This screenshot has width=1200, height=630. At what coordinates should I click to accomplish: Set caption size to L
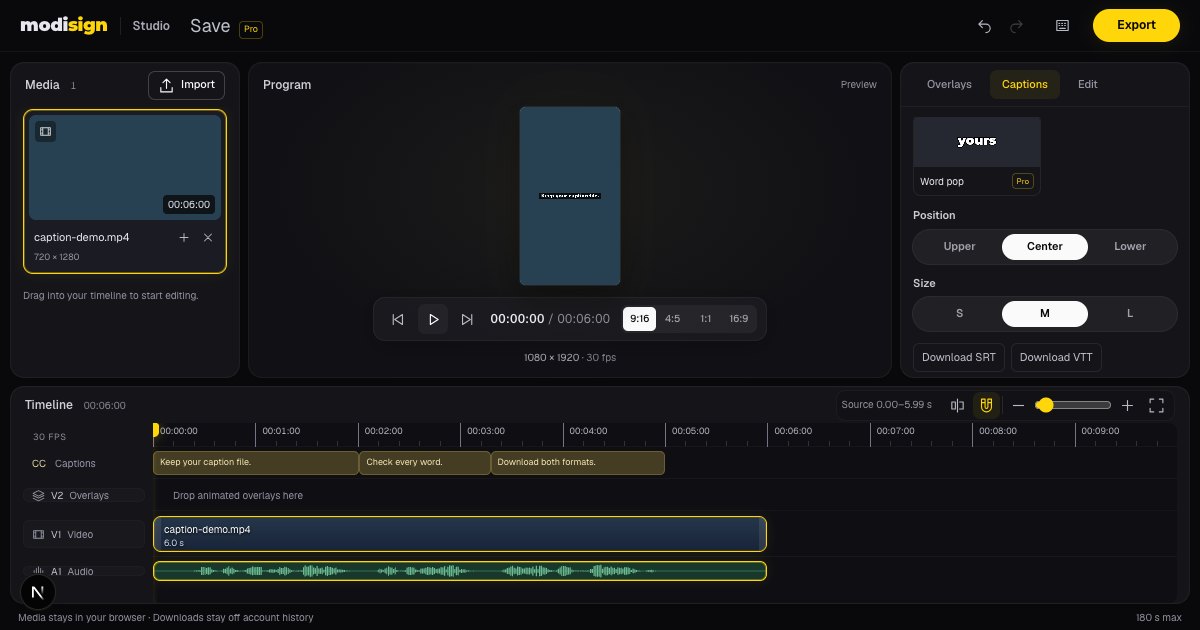coord(1131,313)
